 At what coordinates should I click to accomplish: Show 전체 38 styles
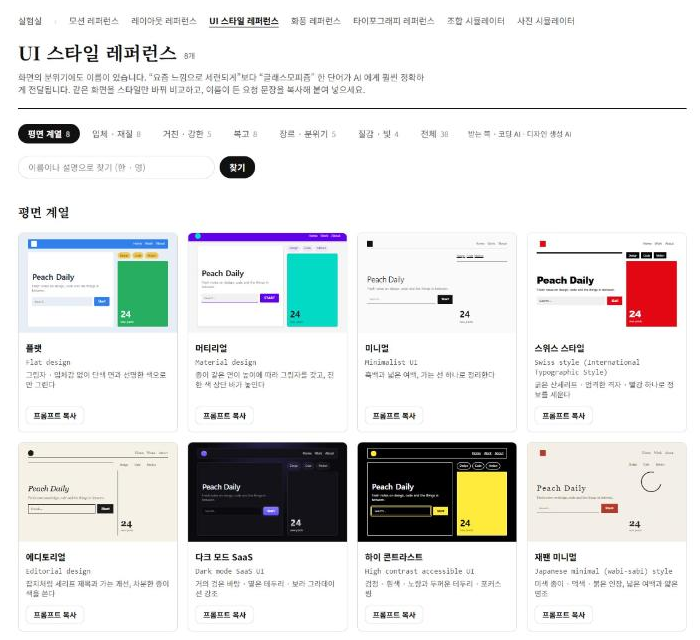(x=434, y=134)
